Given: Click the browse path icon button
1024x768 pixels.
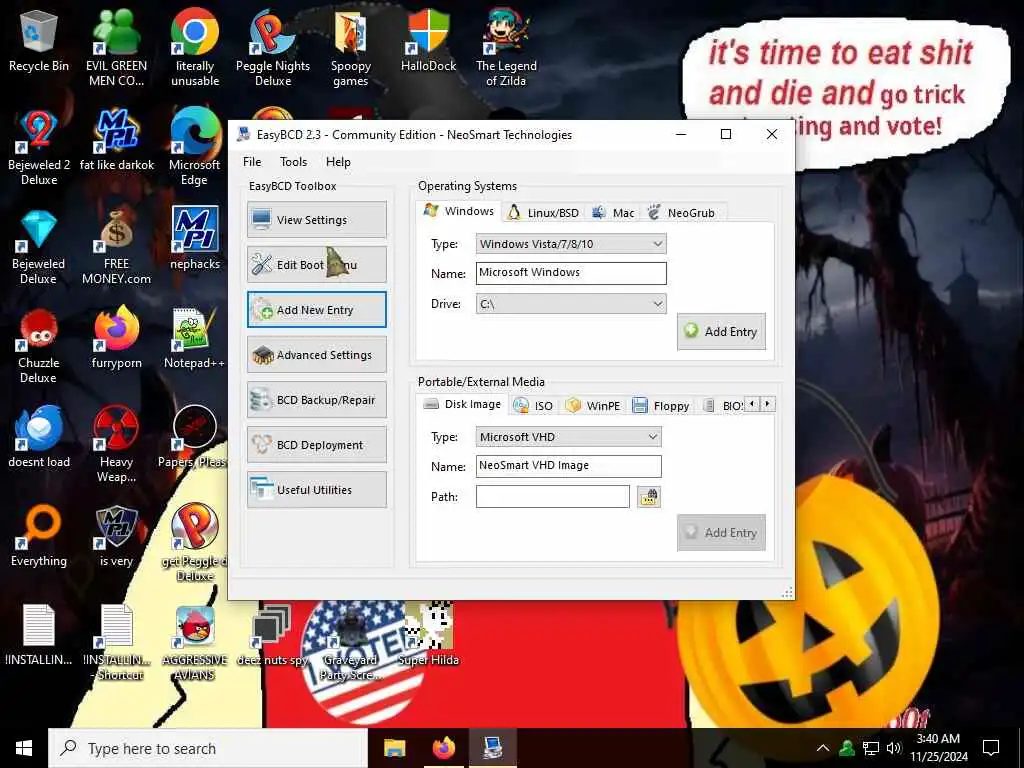Looking at the screenshot, I should (x=648, y=497).
